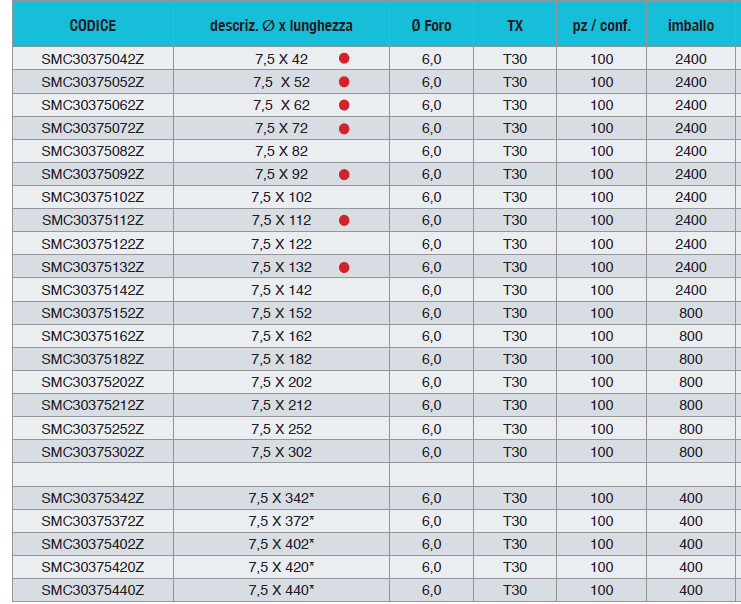This screenshot has width=741, height=604.
Task: Click the red dot beside 7,5 X 112
Action: pyautogui.click(x=344, y=220)
